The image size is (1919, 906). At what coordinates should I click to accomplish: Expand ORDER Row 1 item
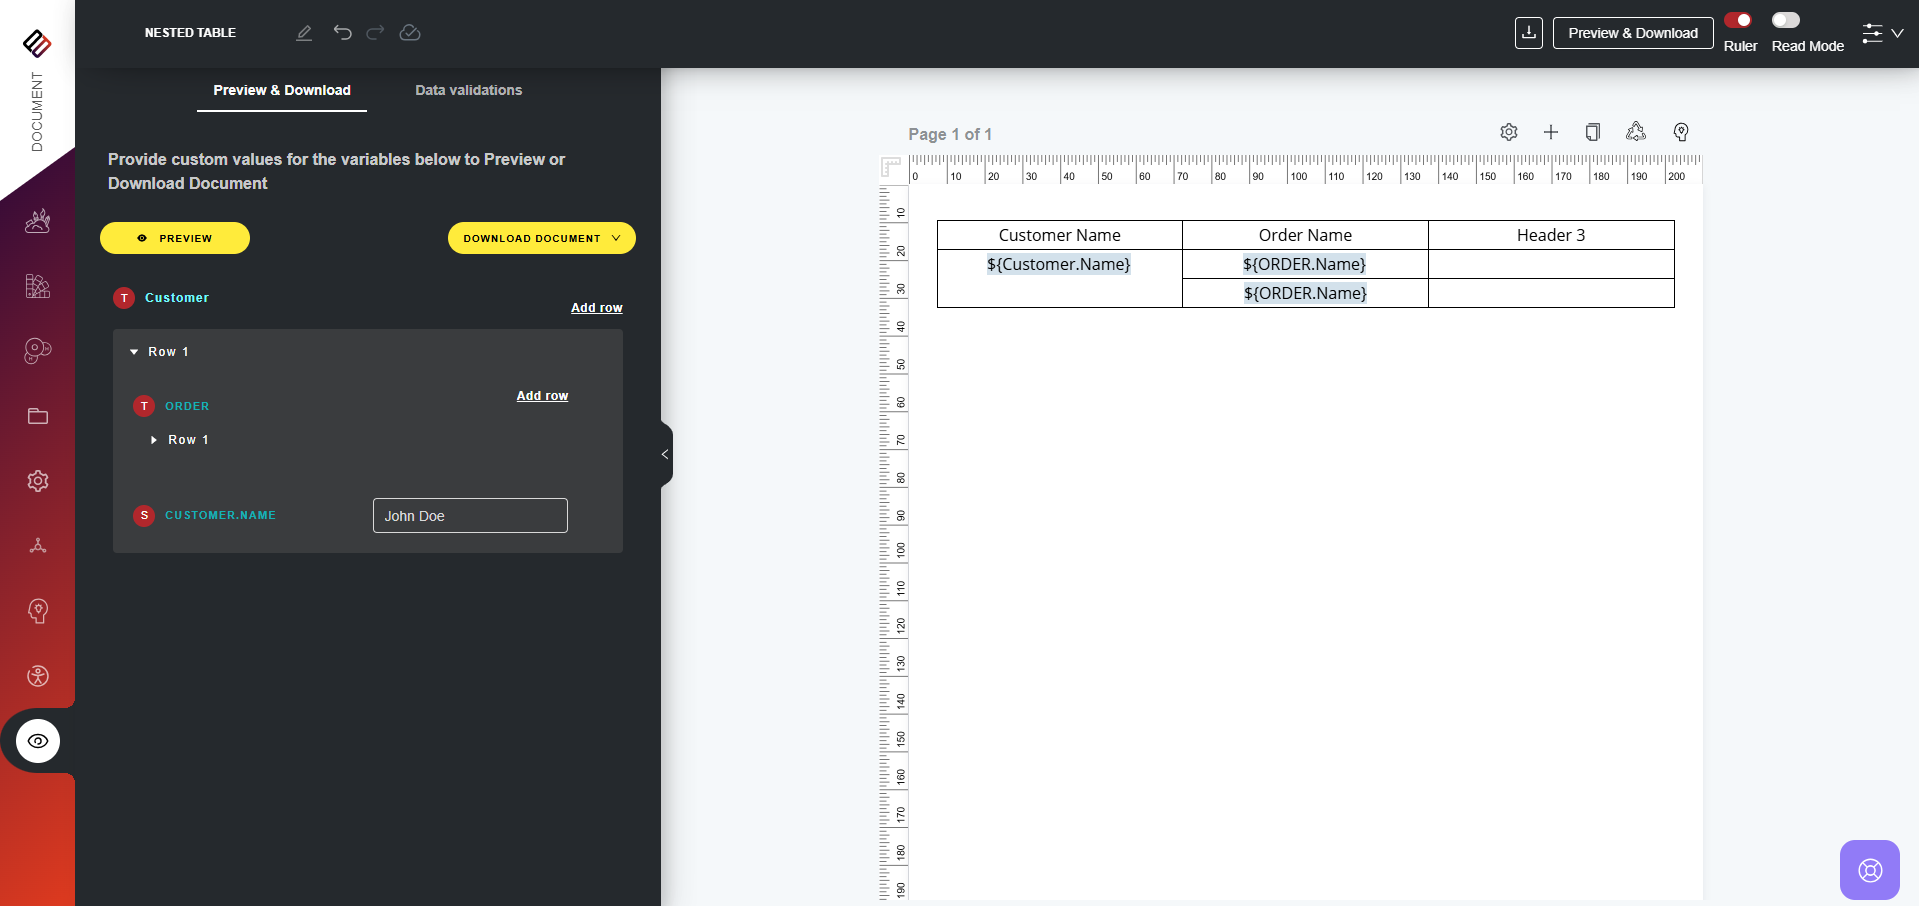[154, 440]
